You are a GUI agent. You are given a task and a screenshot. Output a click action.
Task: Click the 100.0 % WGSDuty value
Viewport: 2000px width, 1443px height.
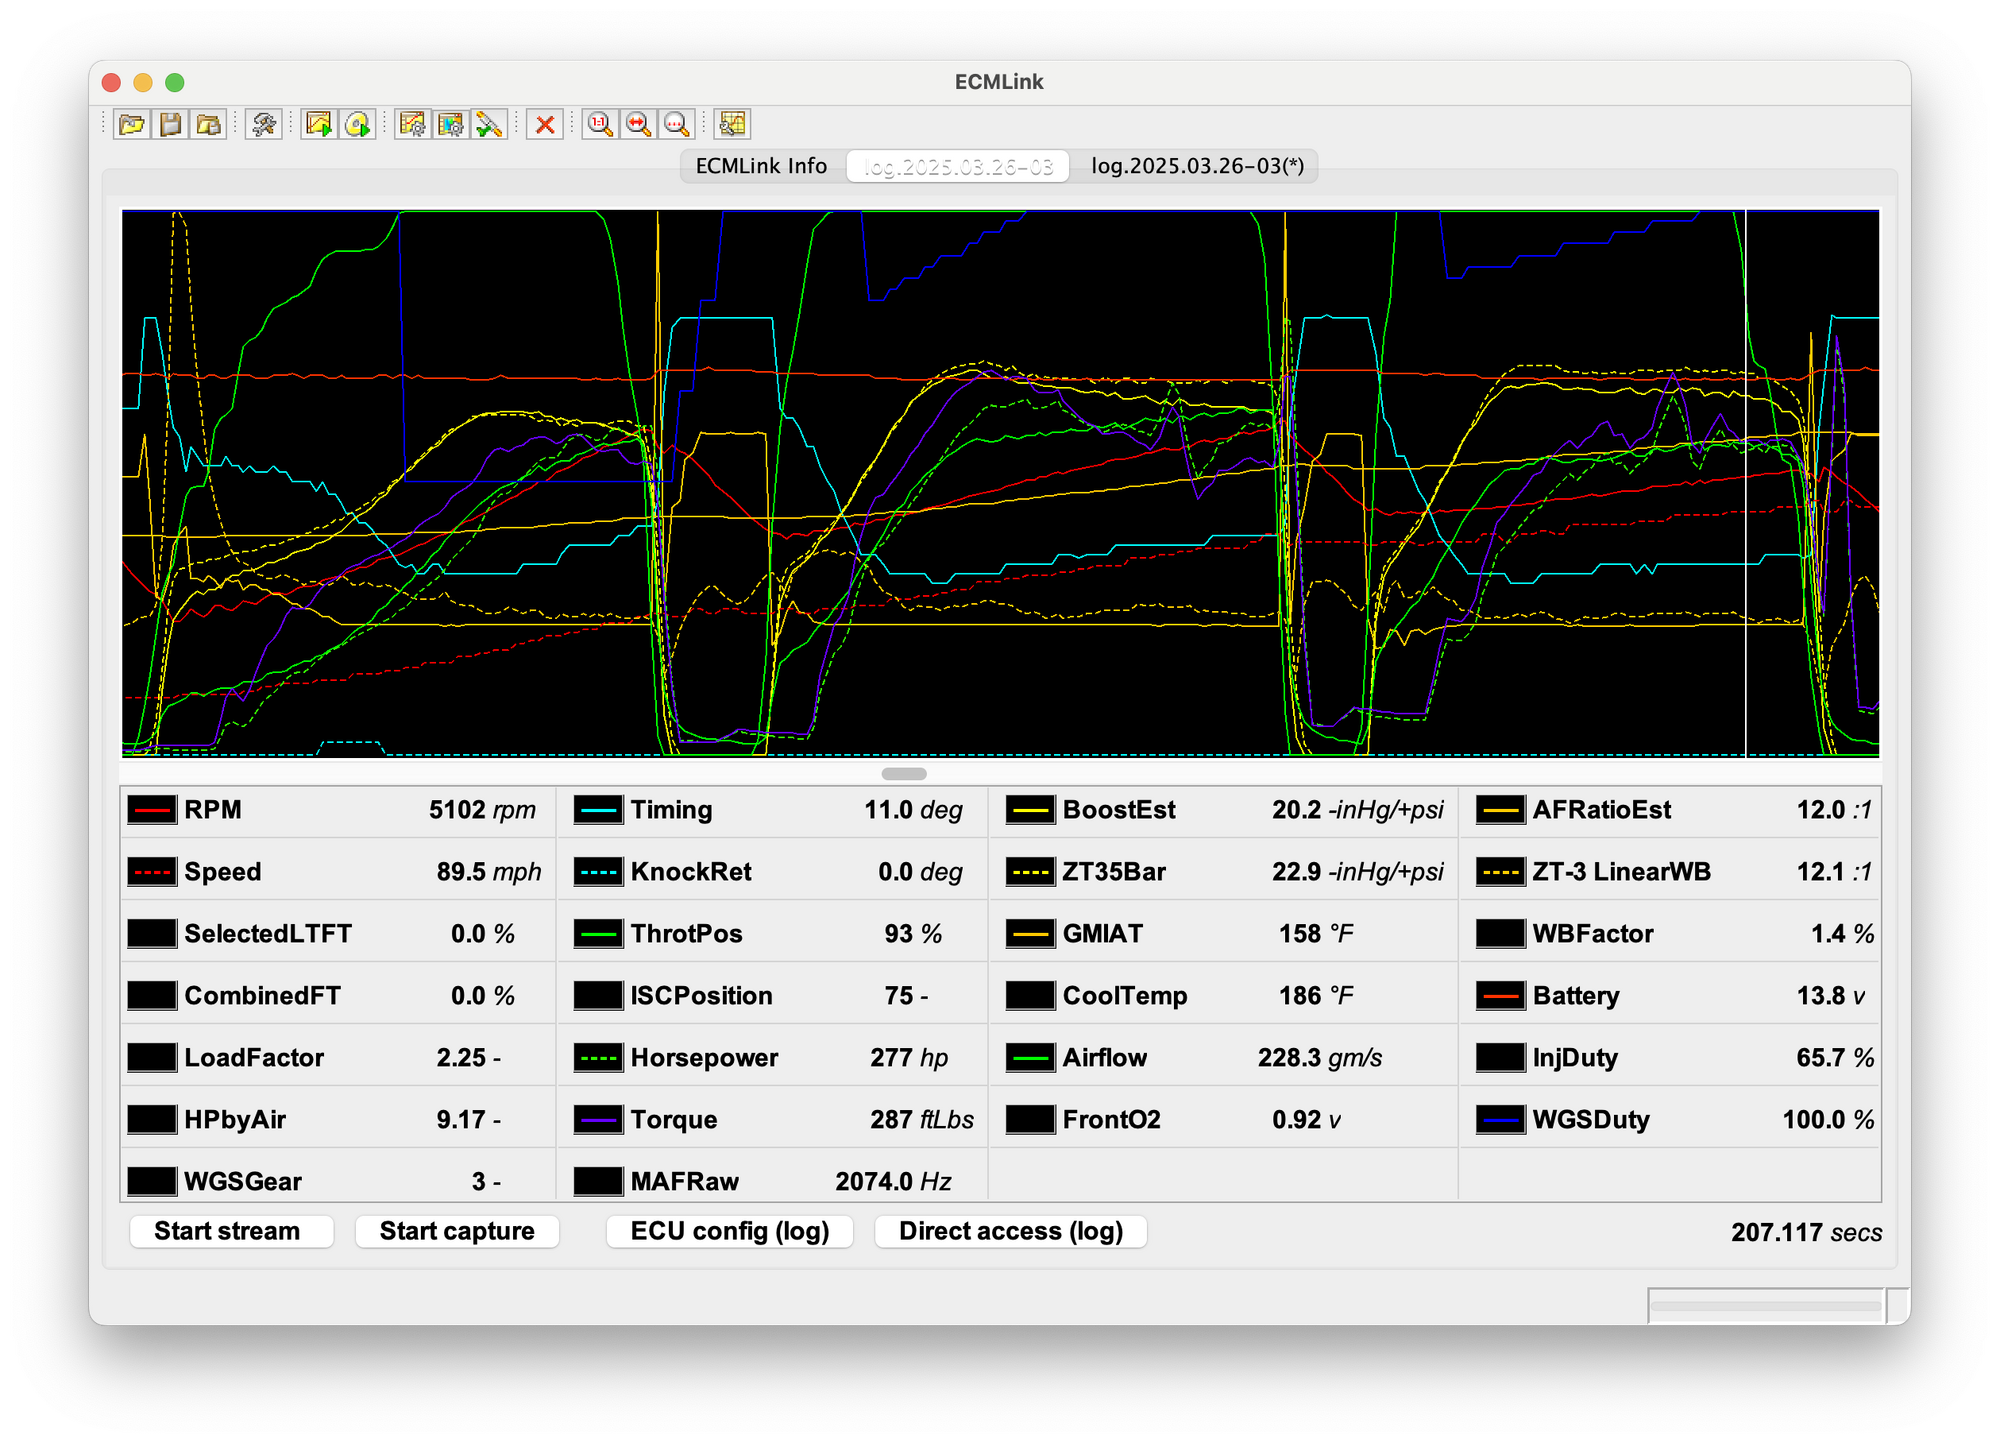1828,1120
